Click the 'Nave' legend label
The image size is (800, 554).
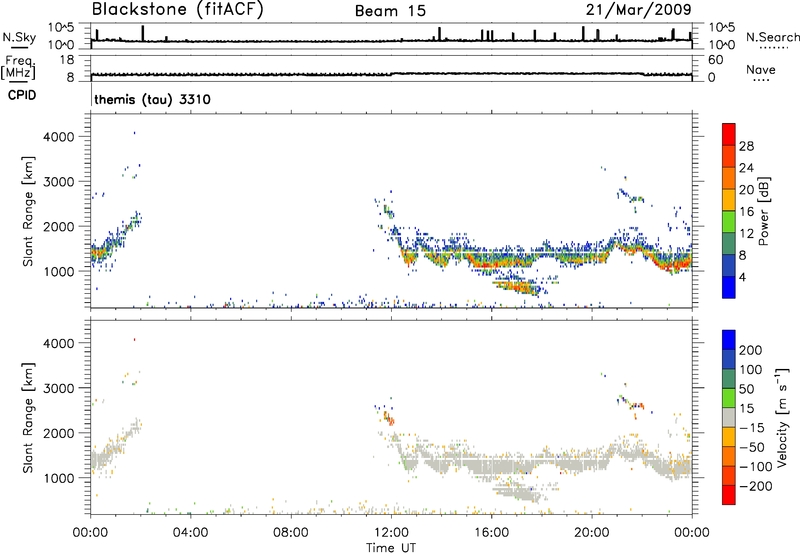[x=761, y=69]
